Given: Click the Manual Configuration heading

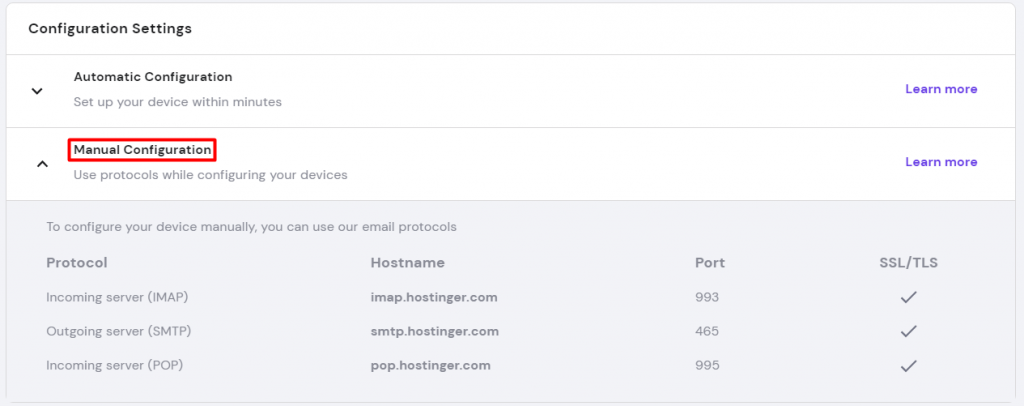Looking at the screenshot, I should click(143, 150).
